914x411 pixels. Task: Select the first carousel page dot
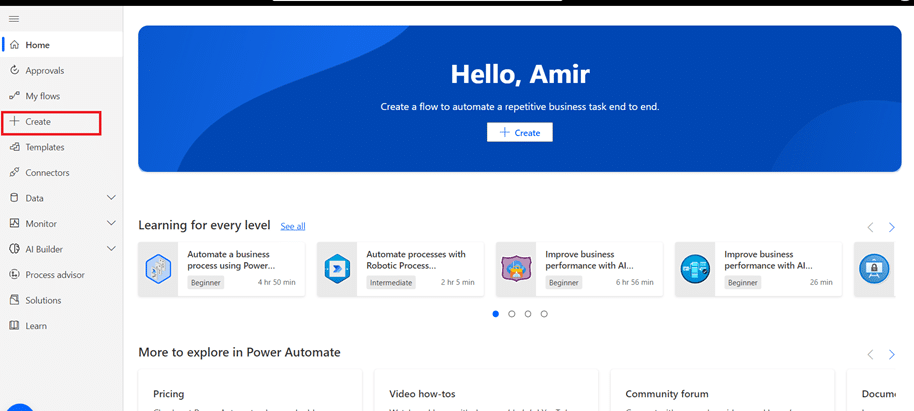tap(495, 314)
